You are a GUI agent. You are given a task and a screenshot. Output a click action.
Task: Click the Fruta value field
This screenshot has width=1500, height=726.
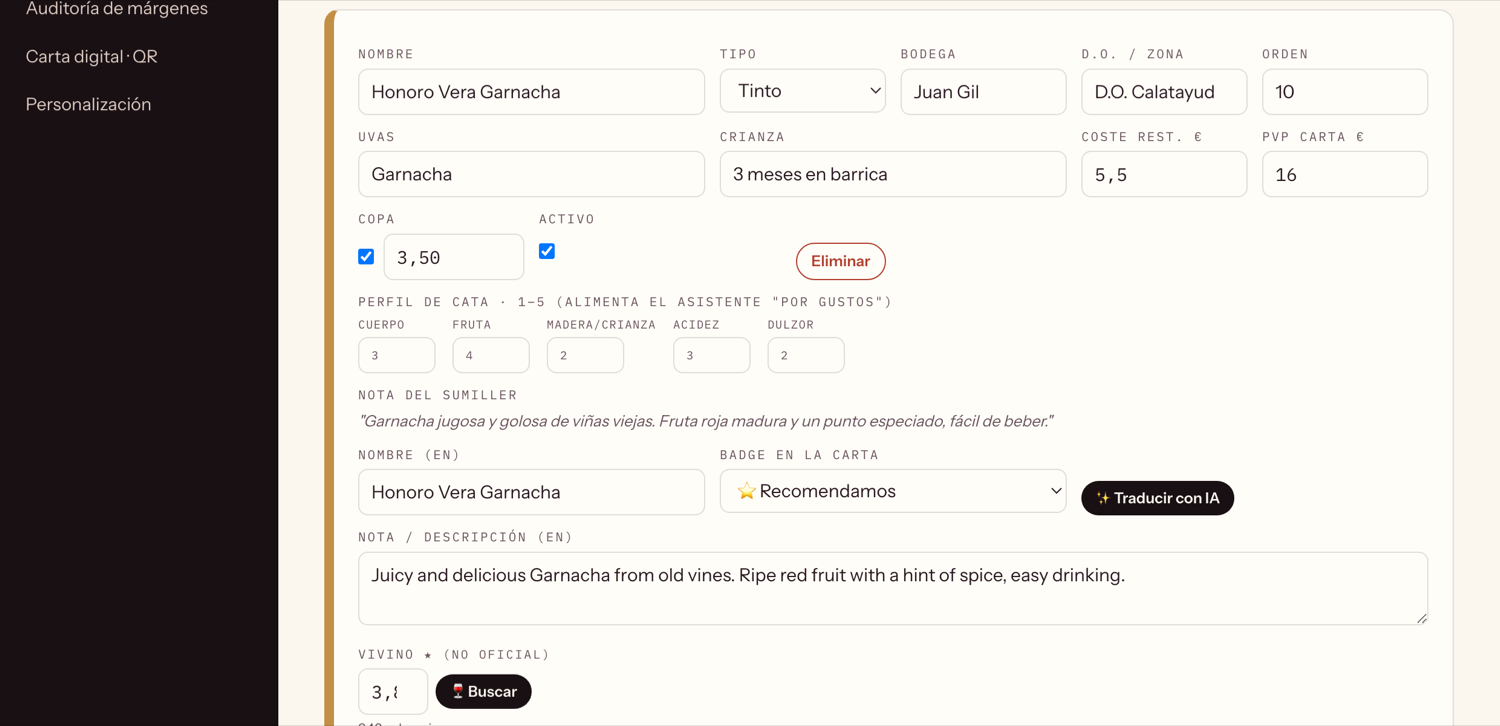point(491,355)
